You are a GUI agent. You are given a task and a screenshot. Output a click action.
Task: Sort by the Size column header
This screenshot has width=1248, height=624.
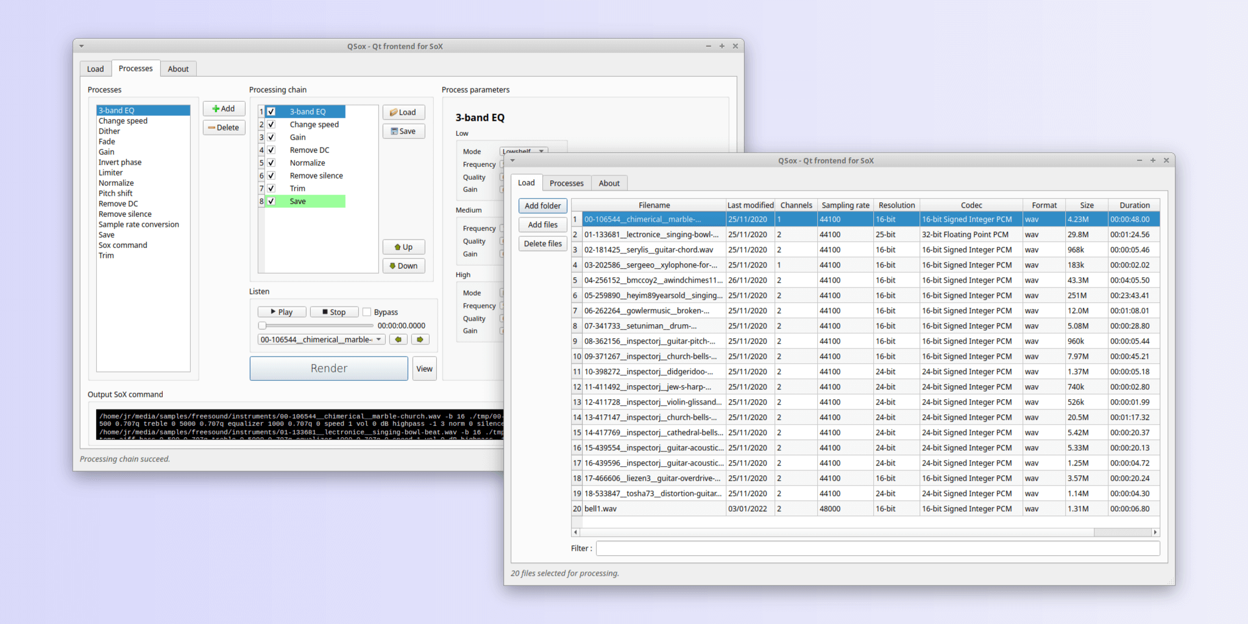point(1086,205)
